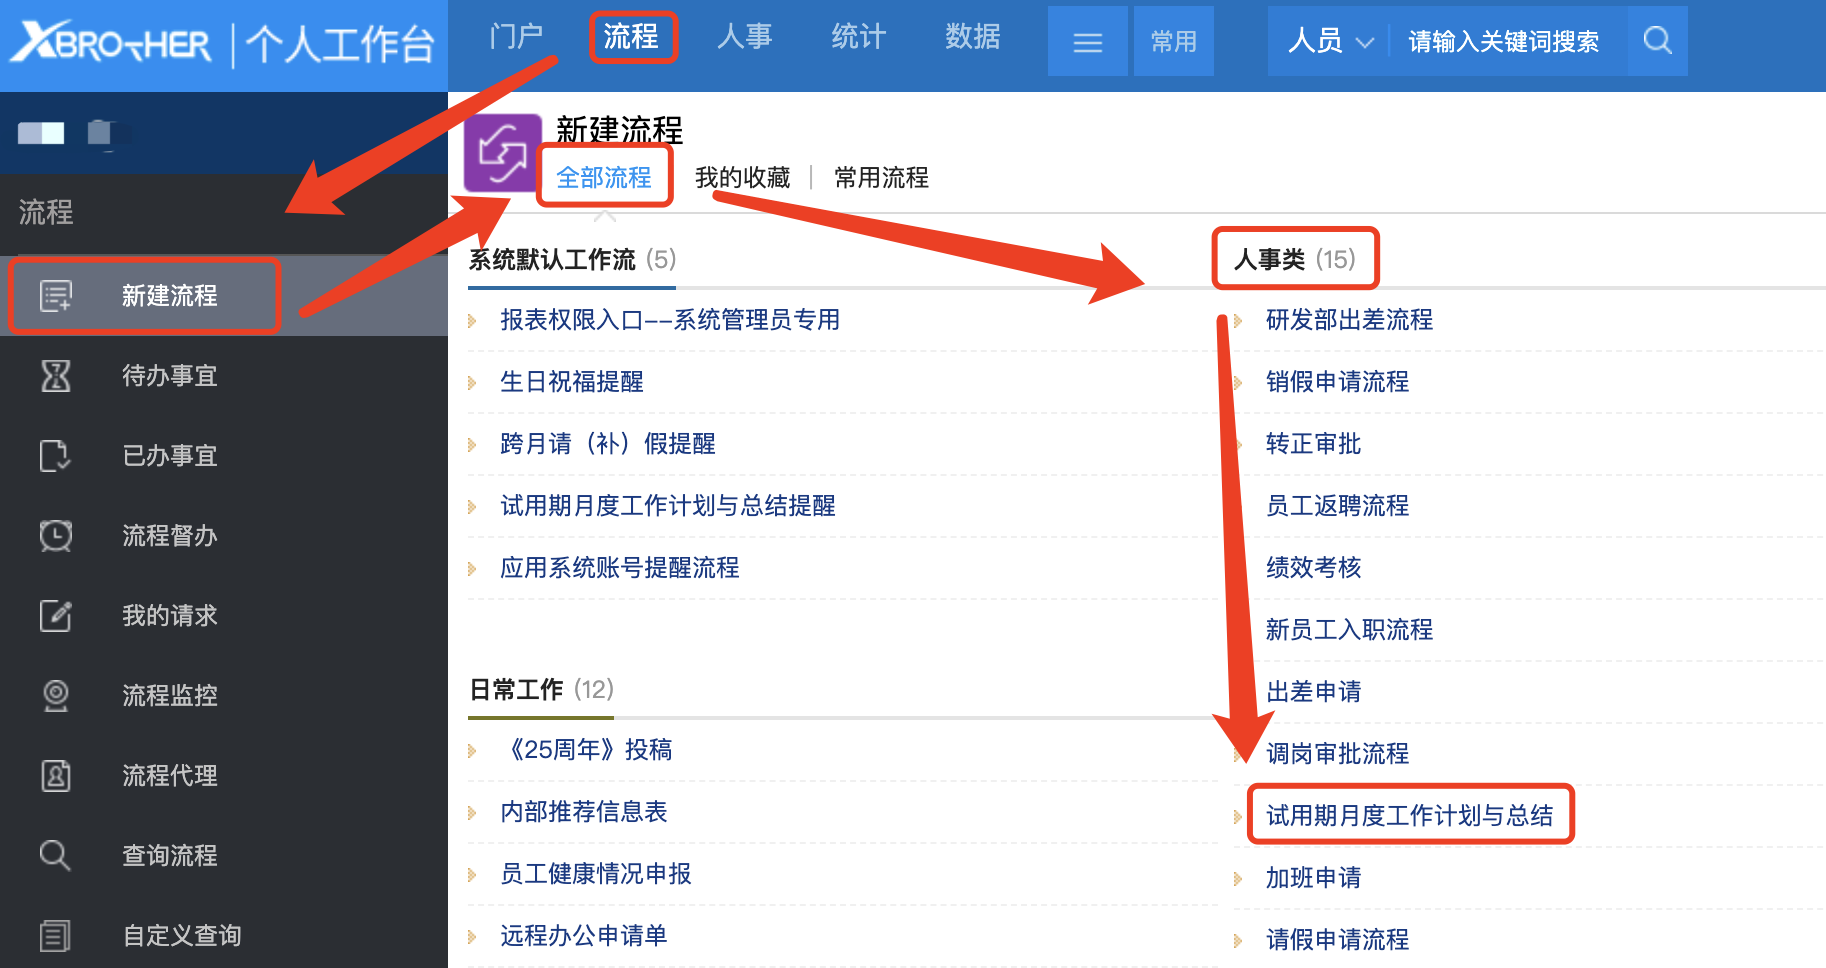Select the 已办事宜 document icon
Image resolution: width=1826 pixels, height=968 pixels.
(56, 456)
